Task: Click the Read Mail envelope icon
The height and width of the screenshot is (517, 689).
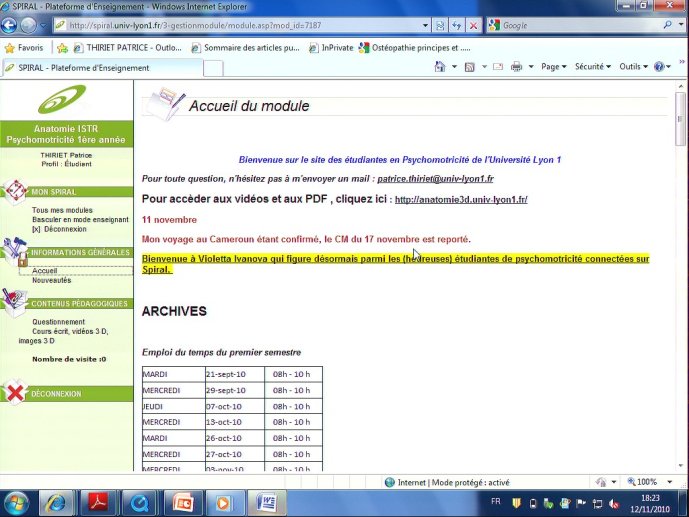Action: pos(498,67)
